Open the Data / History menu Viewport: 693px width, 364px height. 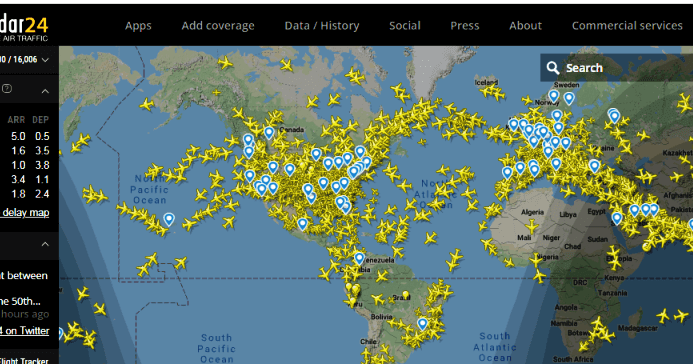(322, 26)
